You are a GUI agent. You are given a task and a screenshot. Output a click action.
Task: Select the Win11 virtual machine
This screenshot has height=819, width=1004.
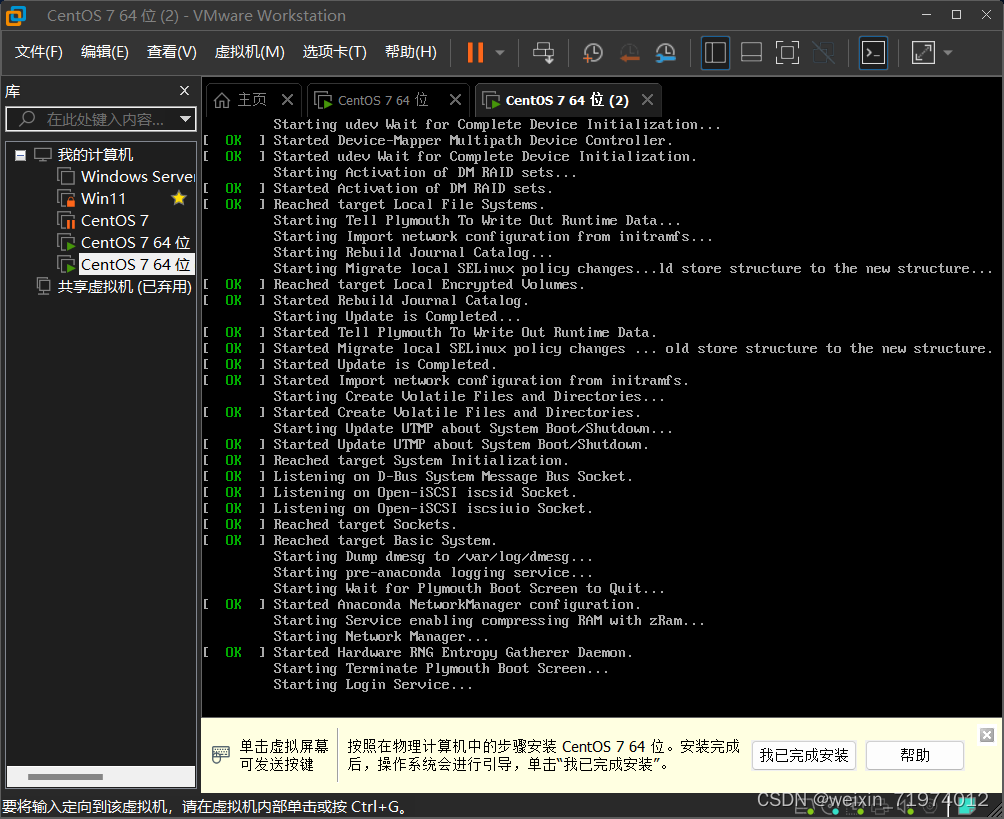(x=103, y=199)
